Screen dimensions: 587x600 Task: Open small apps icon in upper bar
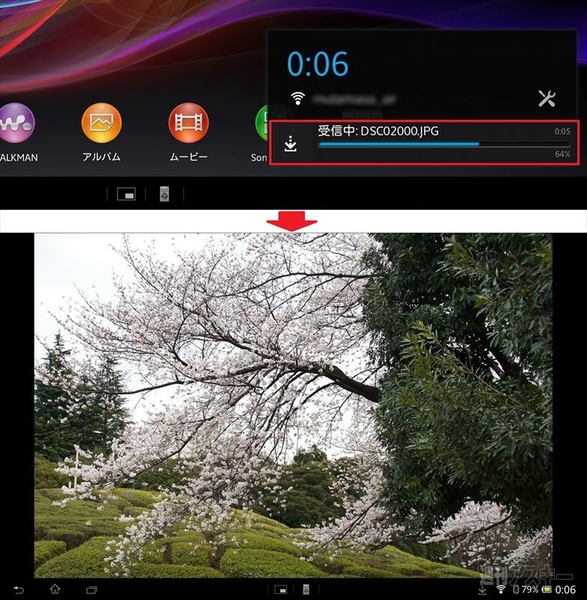click(126, 194)
